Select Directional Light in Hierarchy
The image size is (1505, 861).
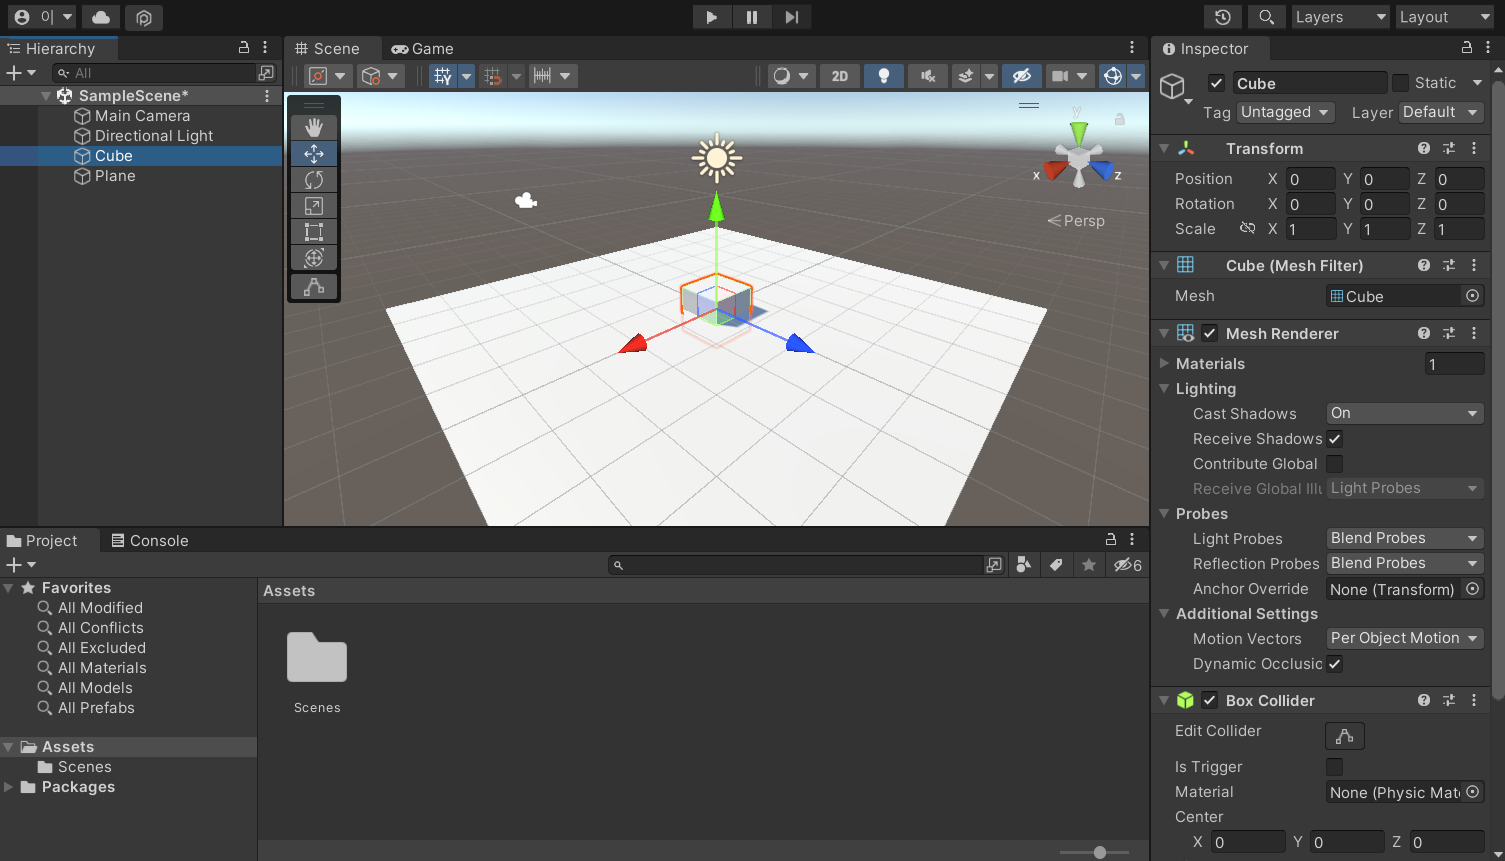point(154,136)
